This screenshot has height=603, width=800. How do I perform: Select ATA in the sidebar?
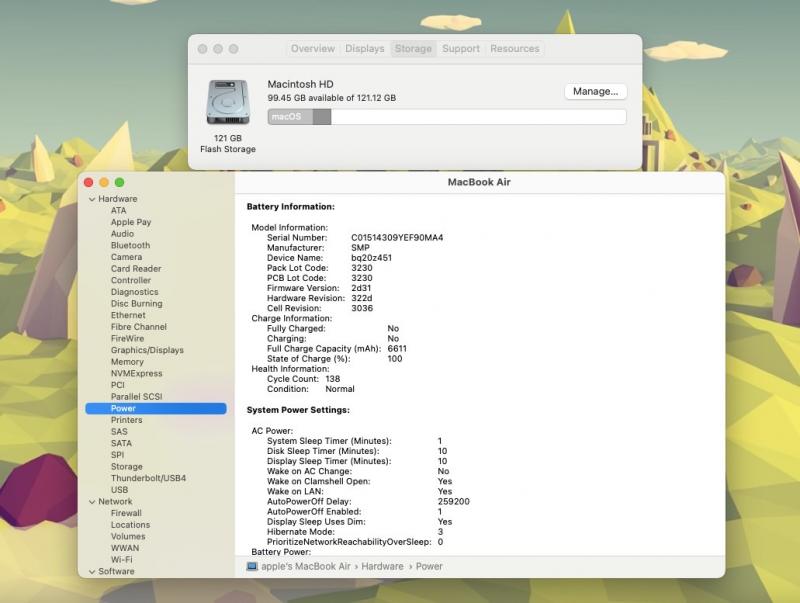118,210
